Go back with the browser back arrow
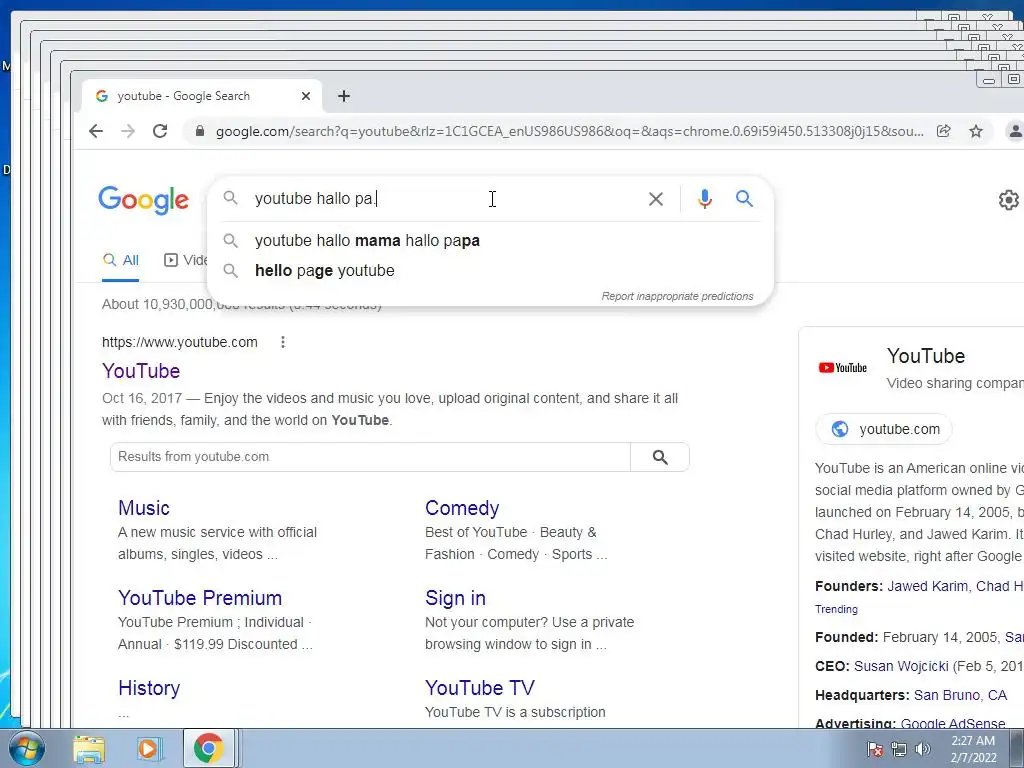 [96, 131]
